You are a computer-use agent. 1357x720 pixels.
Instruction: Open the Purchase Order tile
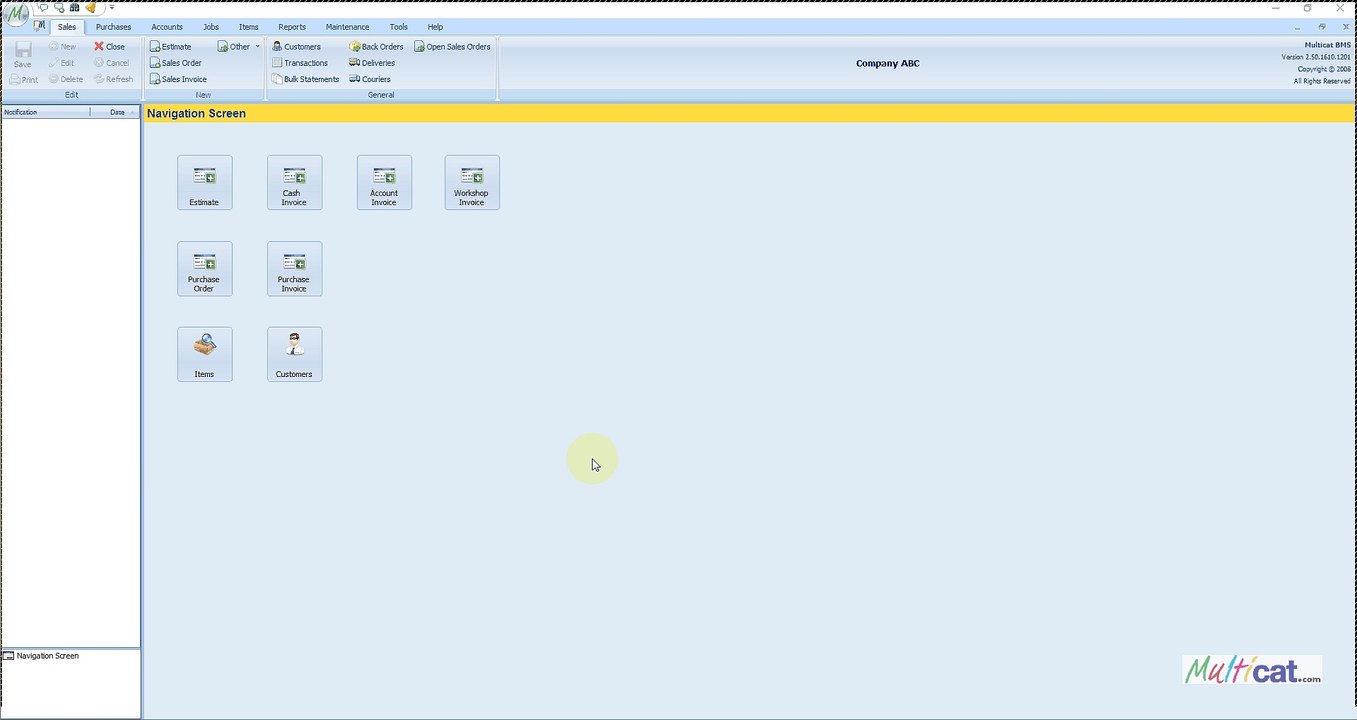tap(205, 268)
